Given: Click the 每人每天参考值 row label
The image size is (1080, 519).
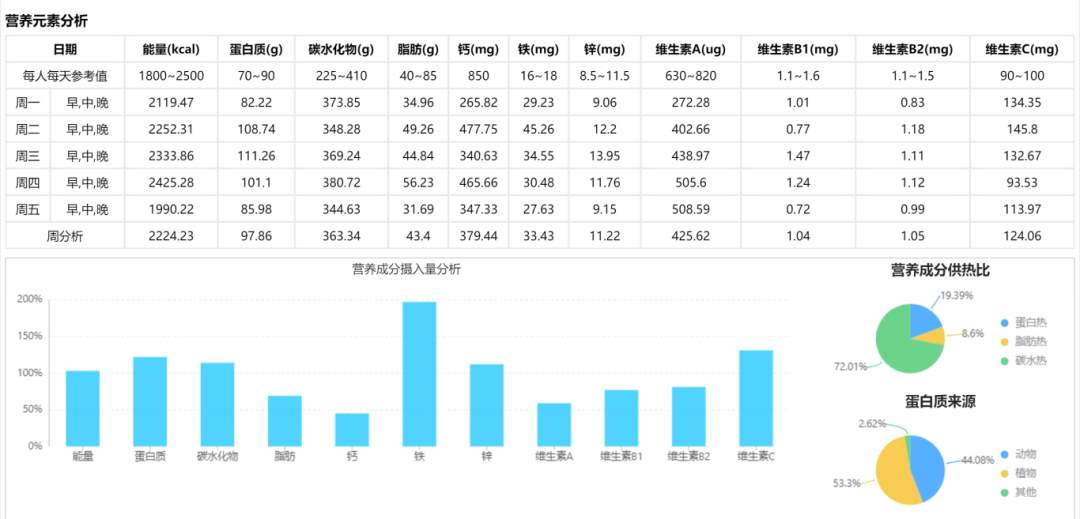Looking at the screenshot, I should [65, 76].
